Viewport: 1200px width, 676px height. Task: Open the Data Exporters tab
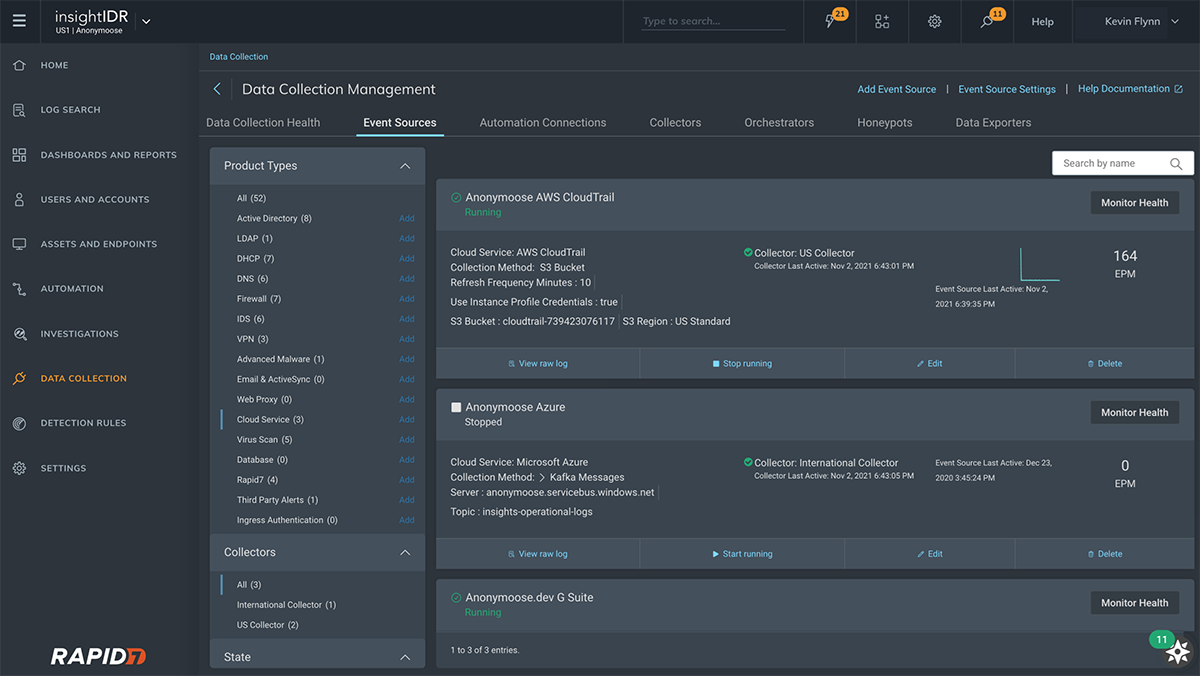993,123
